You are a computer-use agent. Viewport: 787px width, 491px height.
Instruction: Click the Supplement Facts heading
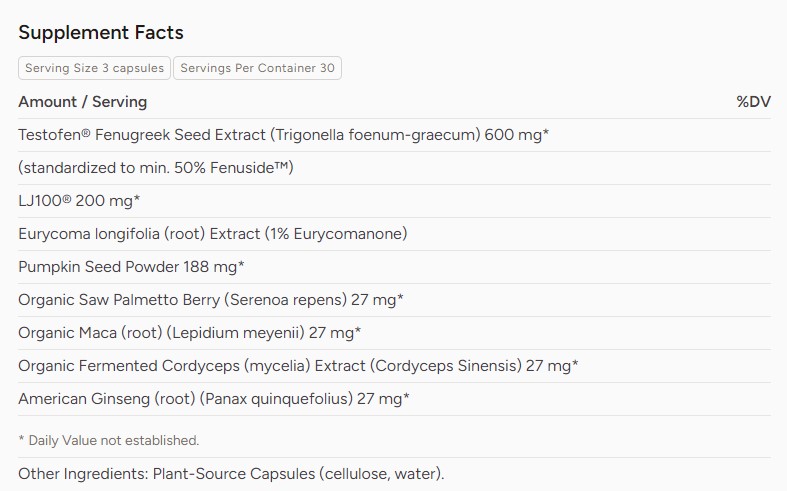pos(101,33)
